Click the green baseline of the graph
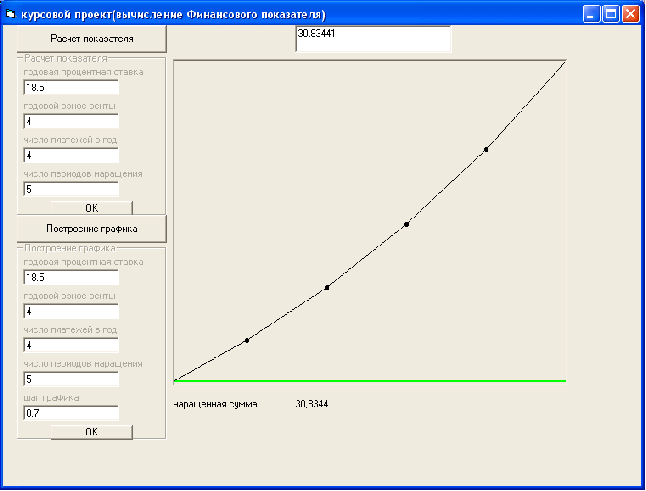 370,381
